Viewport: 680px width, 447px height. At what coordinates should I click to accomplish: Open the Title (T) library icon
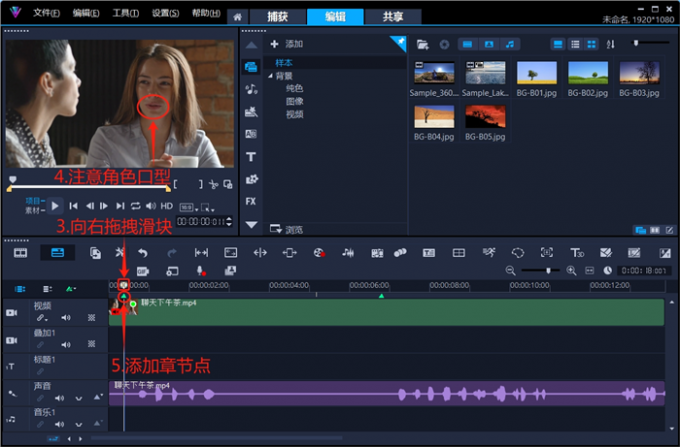point(251,157)
